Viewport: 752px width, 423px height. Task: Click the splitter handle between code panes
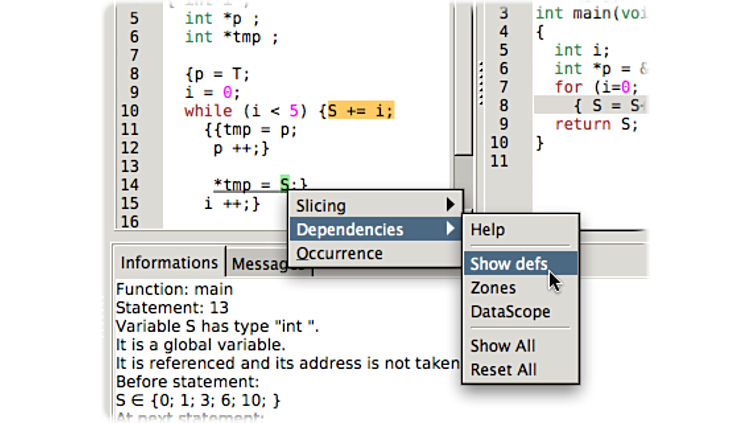point(480,80)
